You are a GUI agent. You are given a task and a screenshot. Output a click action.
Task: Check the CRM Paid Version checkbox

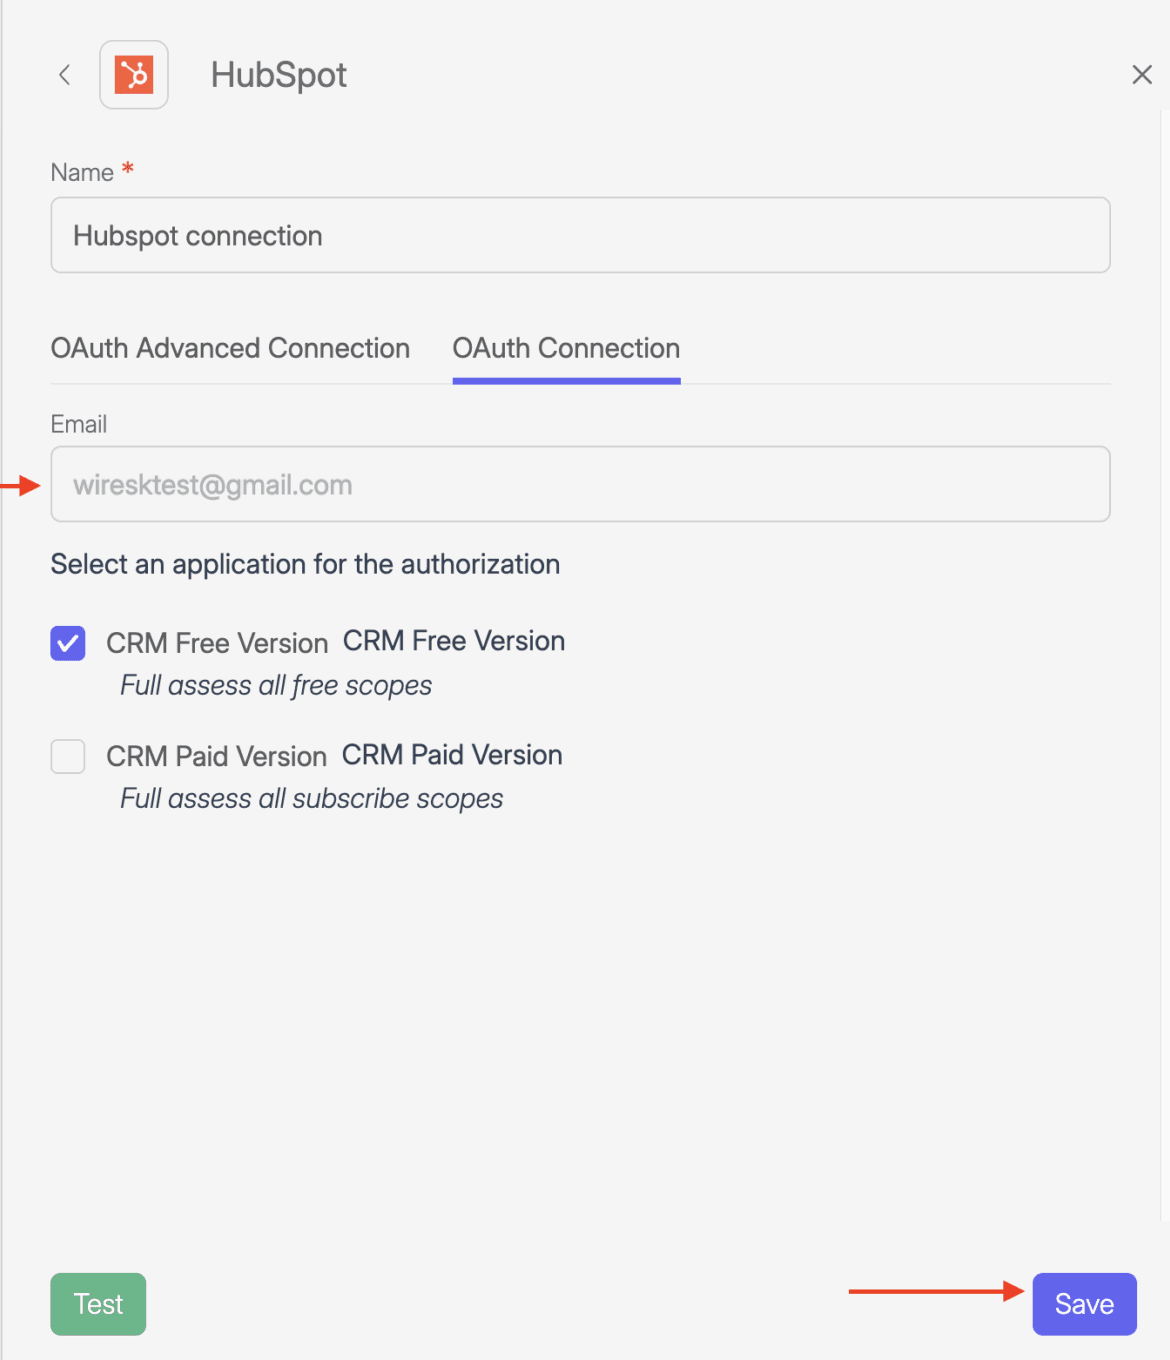pyautogui.click(x=68, y=756)
